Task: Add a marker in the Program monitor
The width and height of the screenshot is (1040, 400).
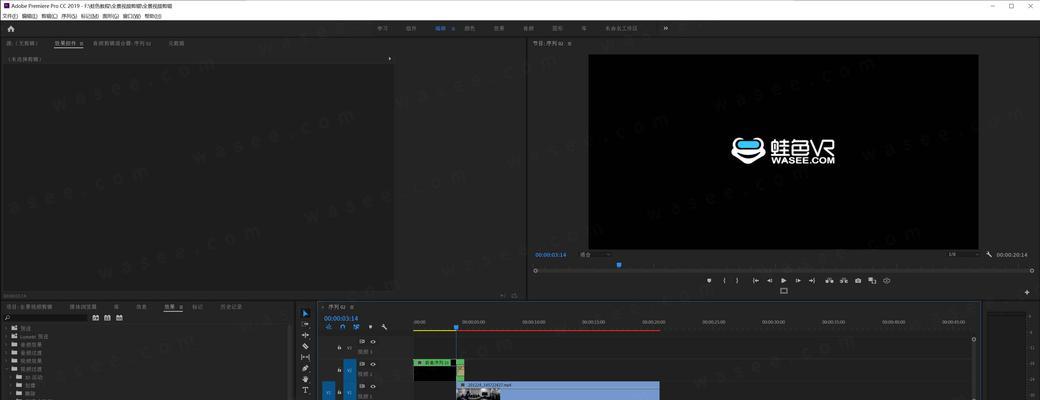Action: tap(709, 281)
